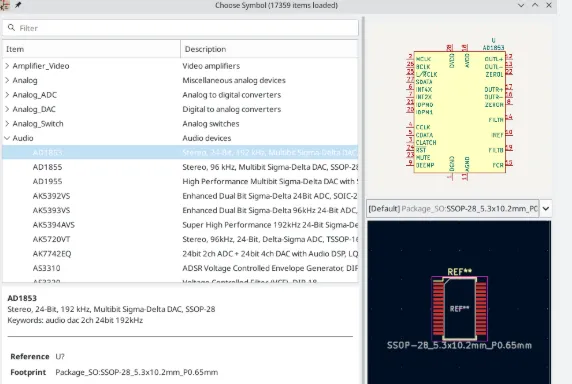Expand the Amplifier_Video library
This screenshot has width=572, height=384.
pyautogui.click(x=7, y=66)
